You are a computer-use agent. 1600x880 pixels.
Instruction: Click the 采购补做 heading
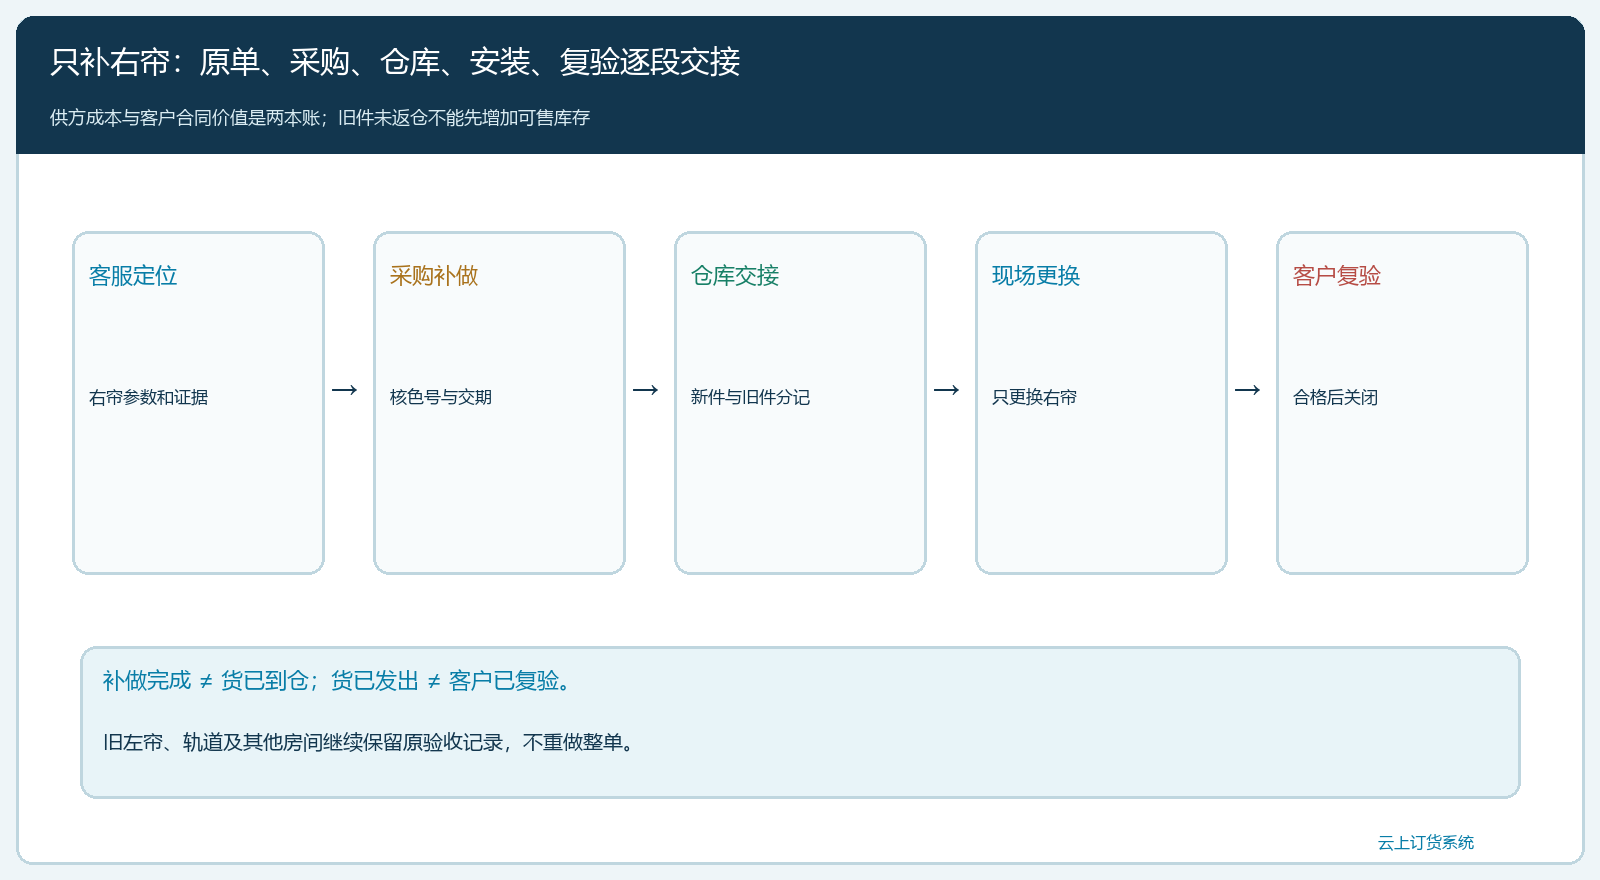pos(434,276)
